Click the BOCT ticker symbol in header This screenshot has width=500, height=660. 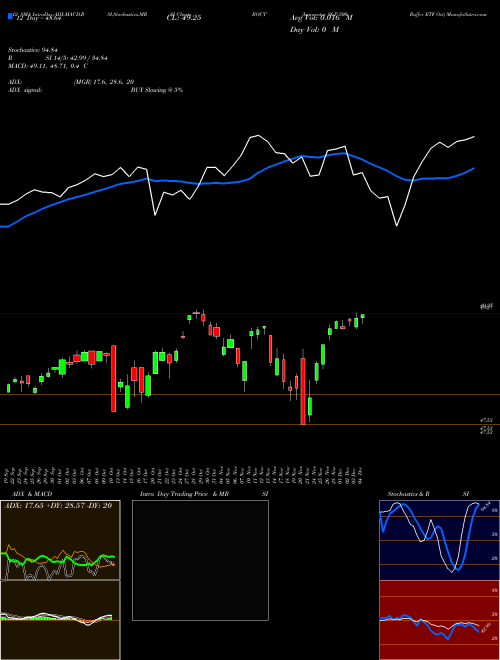(259, 14)
